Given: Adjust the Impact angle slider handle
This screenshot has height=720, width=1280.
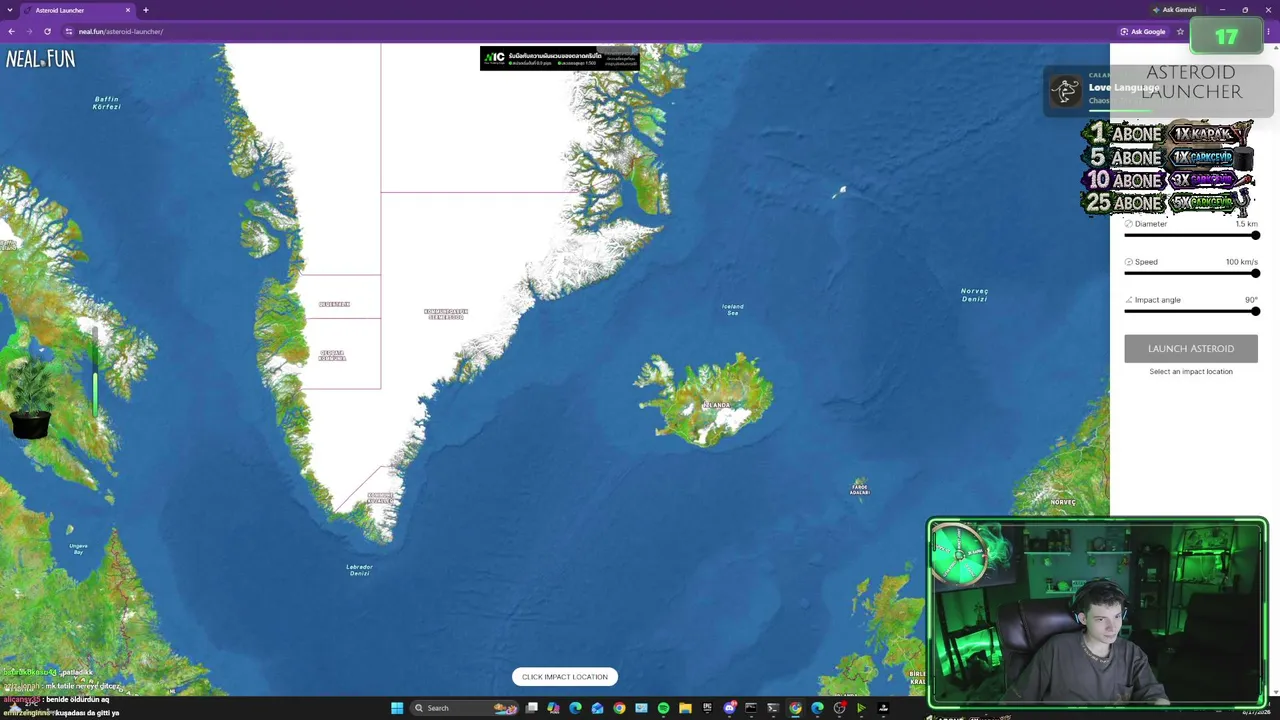Looking at the screenshot, I should [1255, 311].
